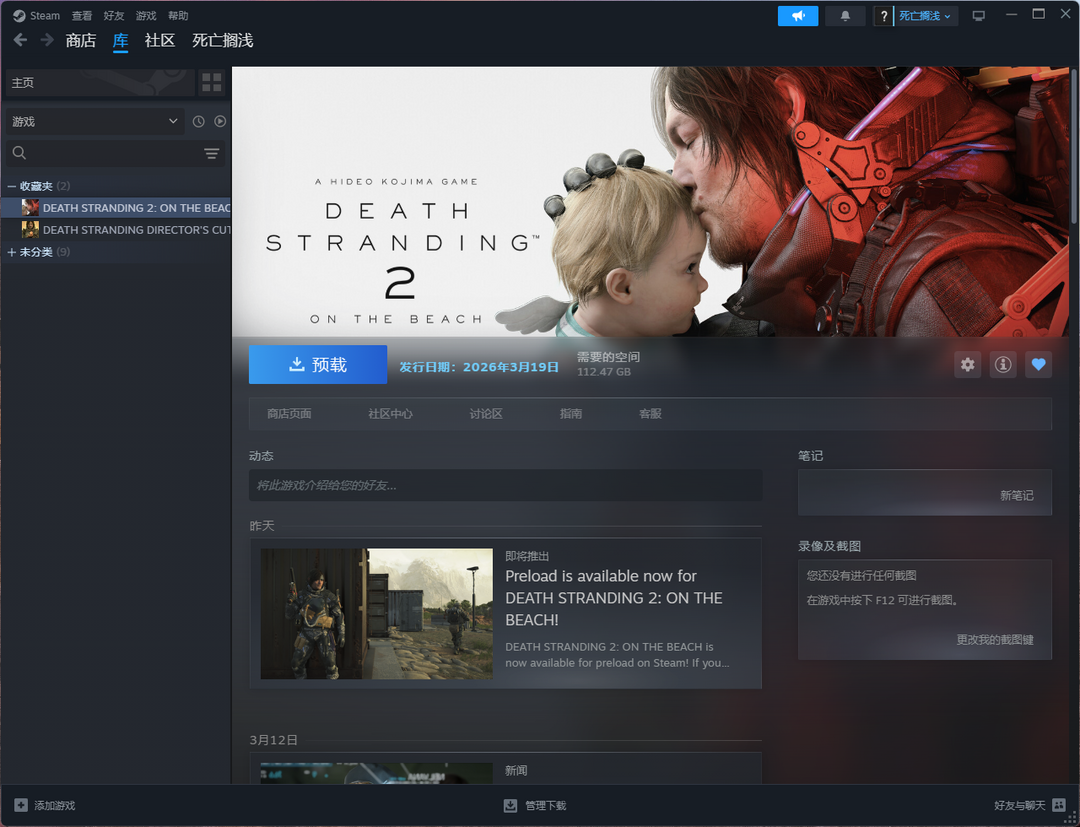The image size is (1080, 827).
Task: Switch to grid collections view icon
Action: tap(211, 83)
